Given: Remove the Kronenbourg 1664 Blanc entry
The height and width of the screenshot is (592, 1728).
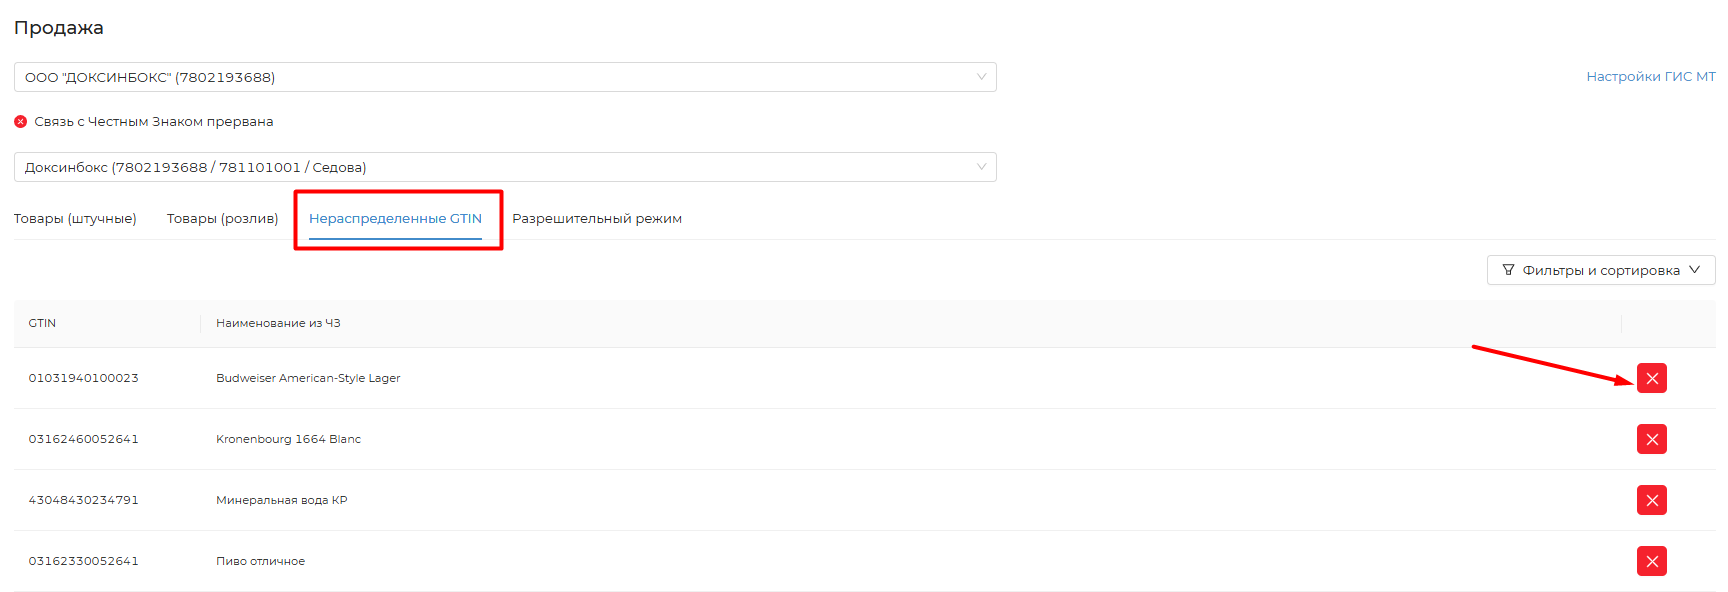Looking at the screenshot, I should pyautogui.click(x=1651, y=439).
